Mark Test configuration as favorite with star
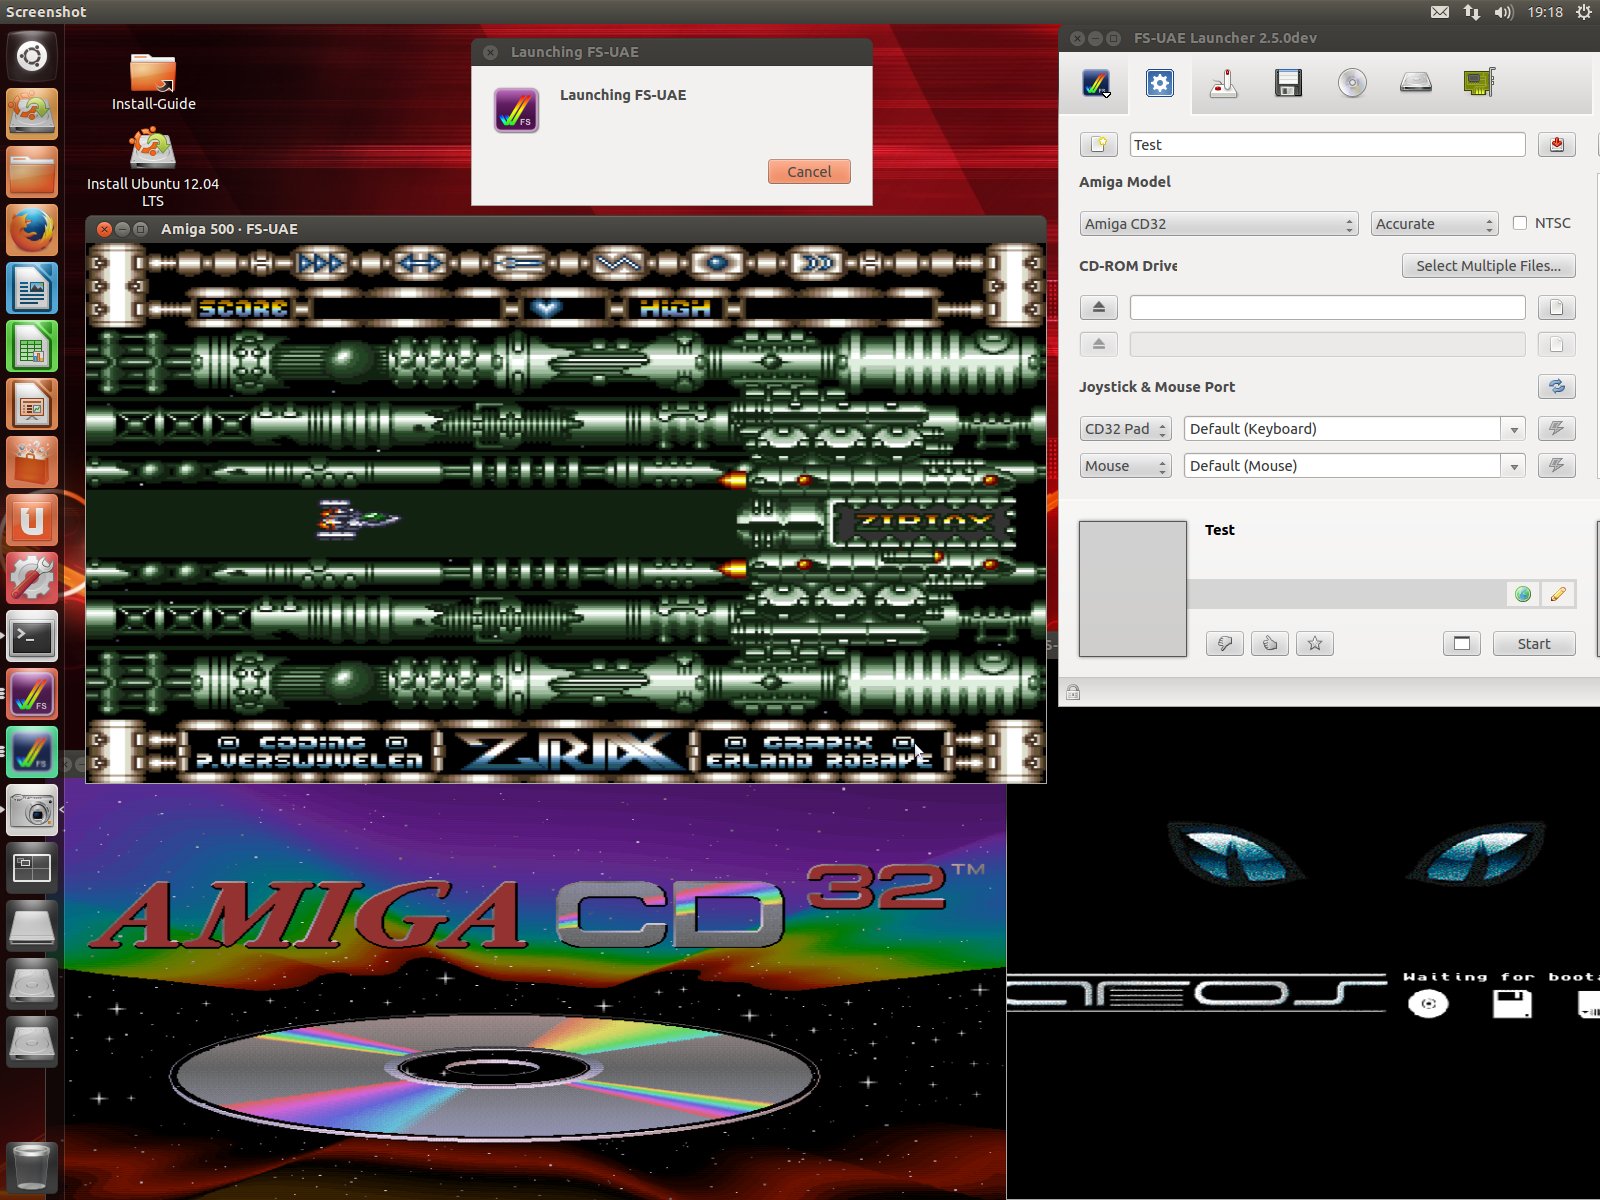The width and height of the screenshot is (1600, 1200). pos(1315,644)
